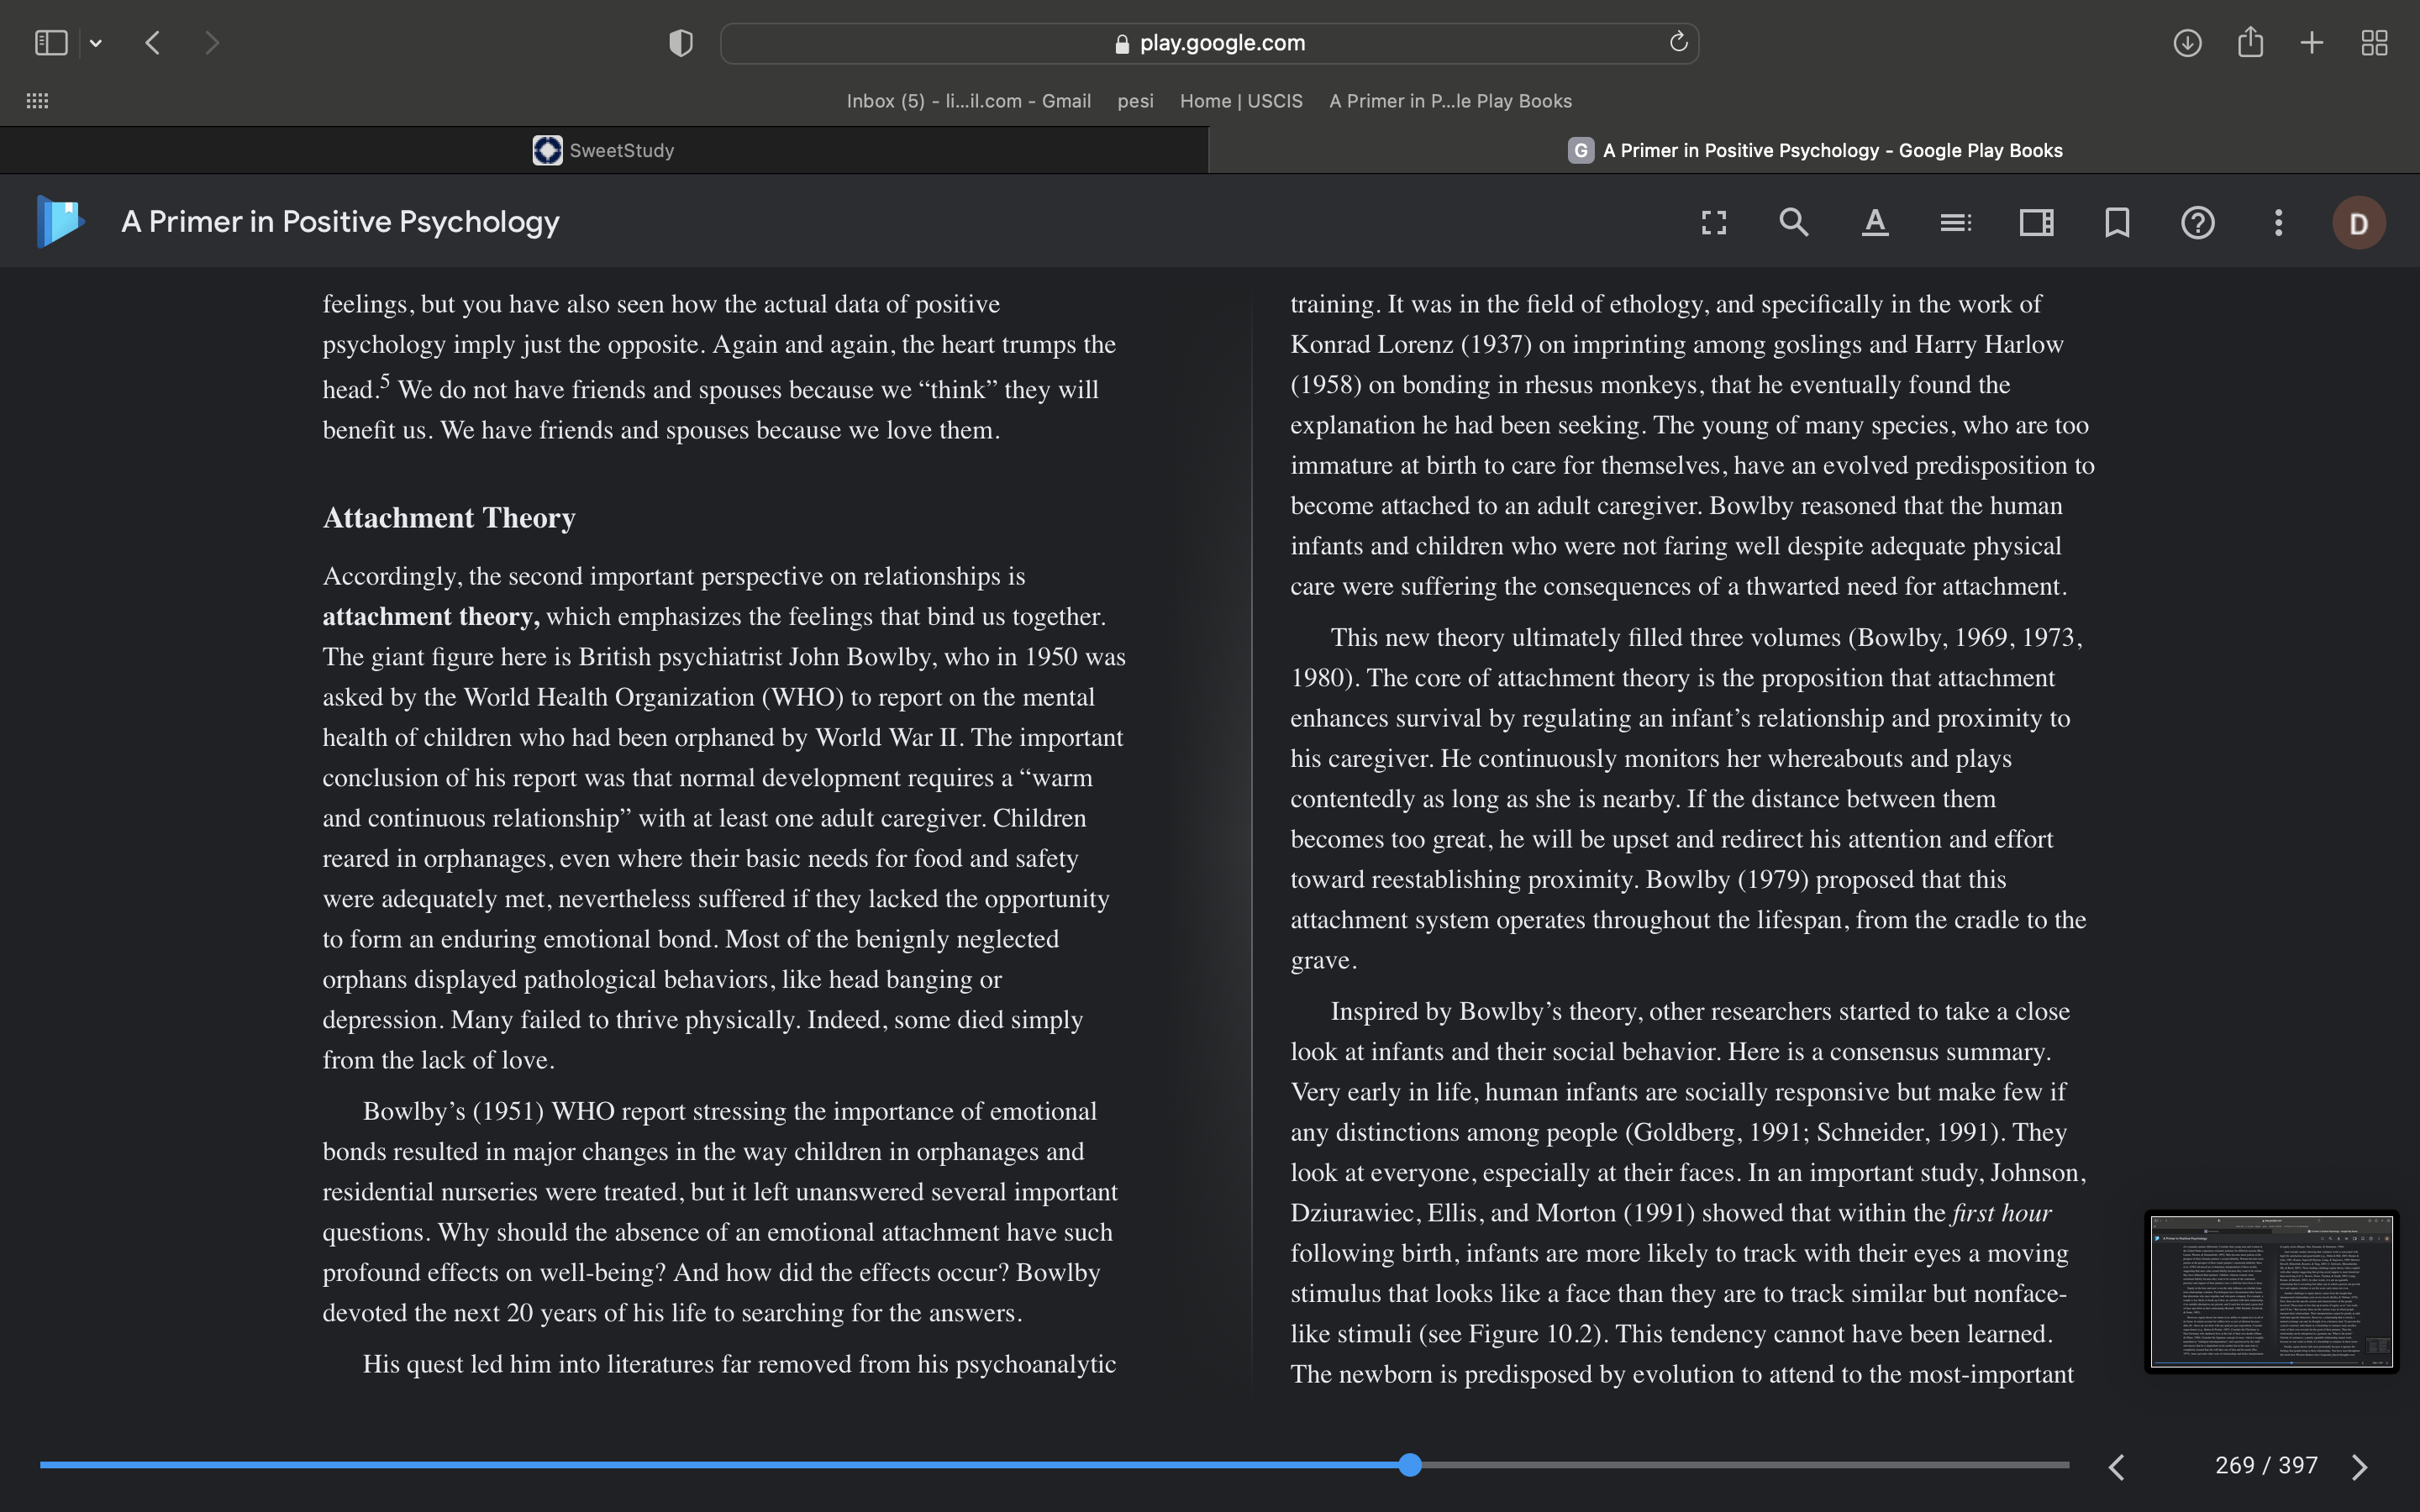Click the reading progress slider handle
2420x1512 pixels.
[1410, 1465]
